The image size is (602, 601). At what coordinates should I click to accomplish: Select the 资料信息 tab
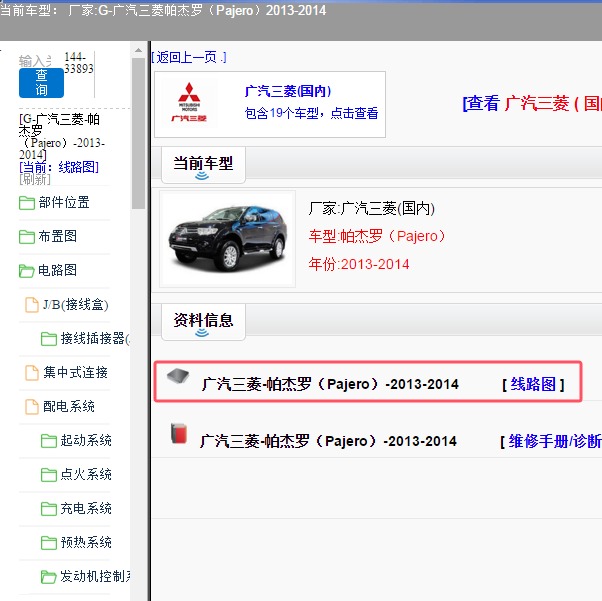point(203,322)
